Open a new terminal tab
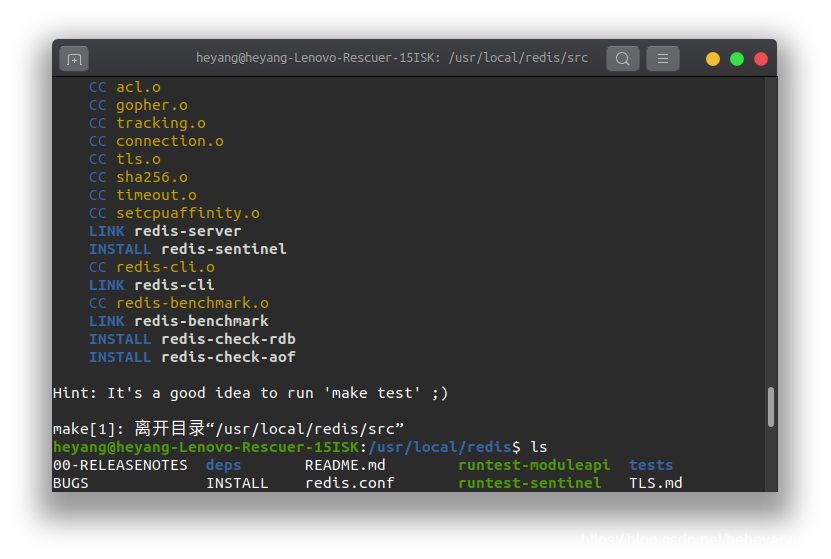Image resolution: width=831 pixels, height=559 pixels. point(74,59)
